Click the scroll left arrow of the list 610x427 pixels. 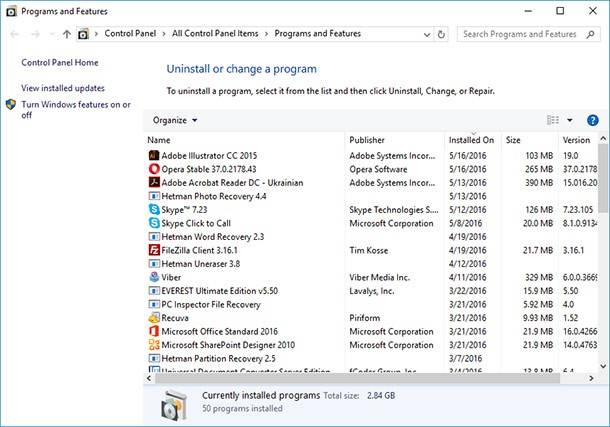pos(149,378)
